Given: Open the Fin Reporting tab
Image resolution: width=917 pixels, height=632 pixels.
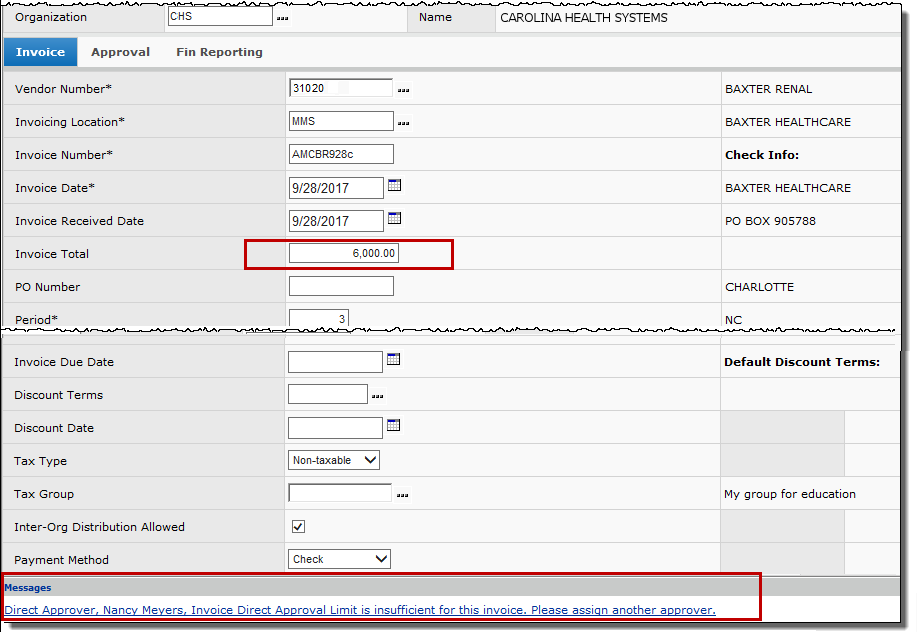Looking at the screenshot, I should click(219, 52).
